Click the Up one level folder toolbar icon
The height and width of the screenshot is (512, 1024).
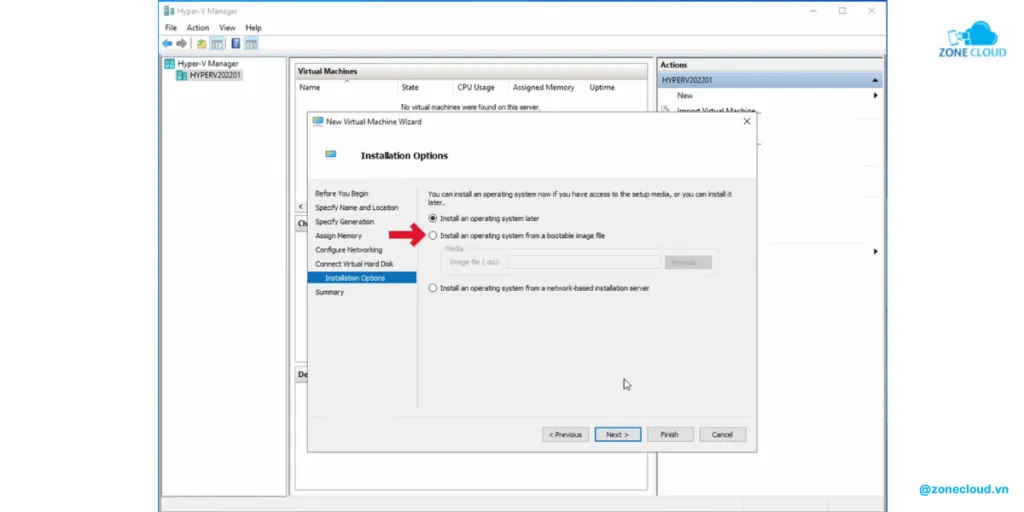click(201, 44)
